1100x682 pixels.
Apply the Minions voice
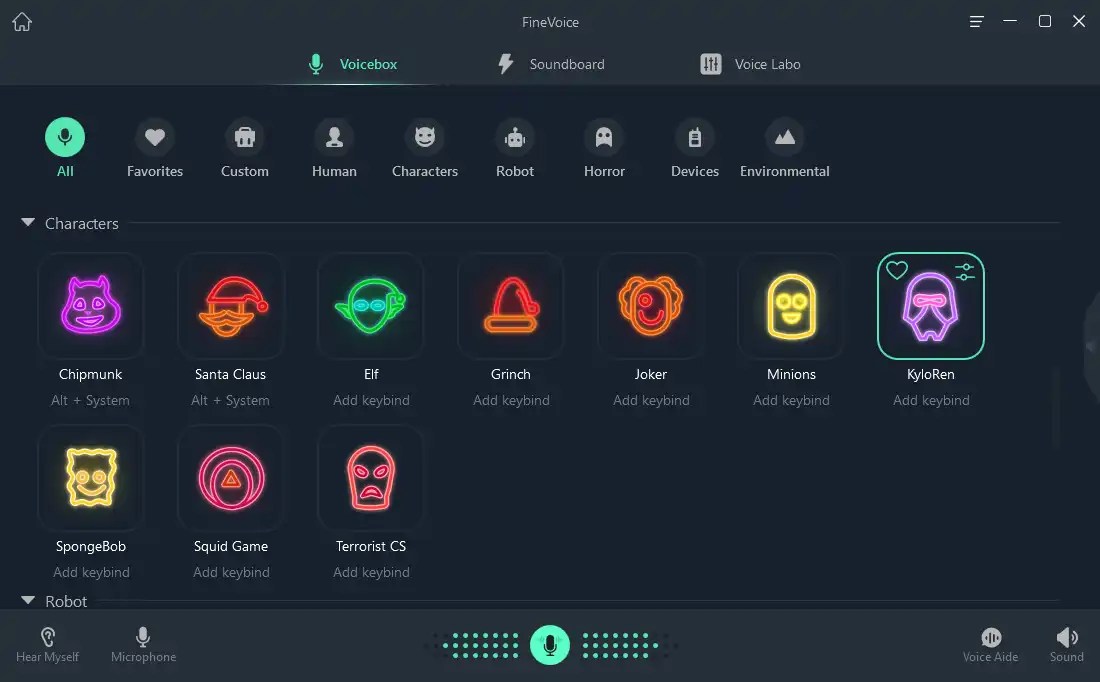791,306
